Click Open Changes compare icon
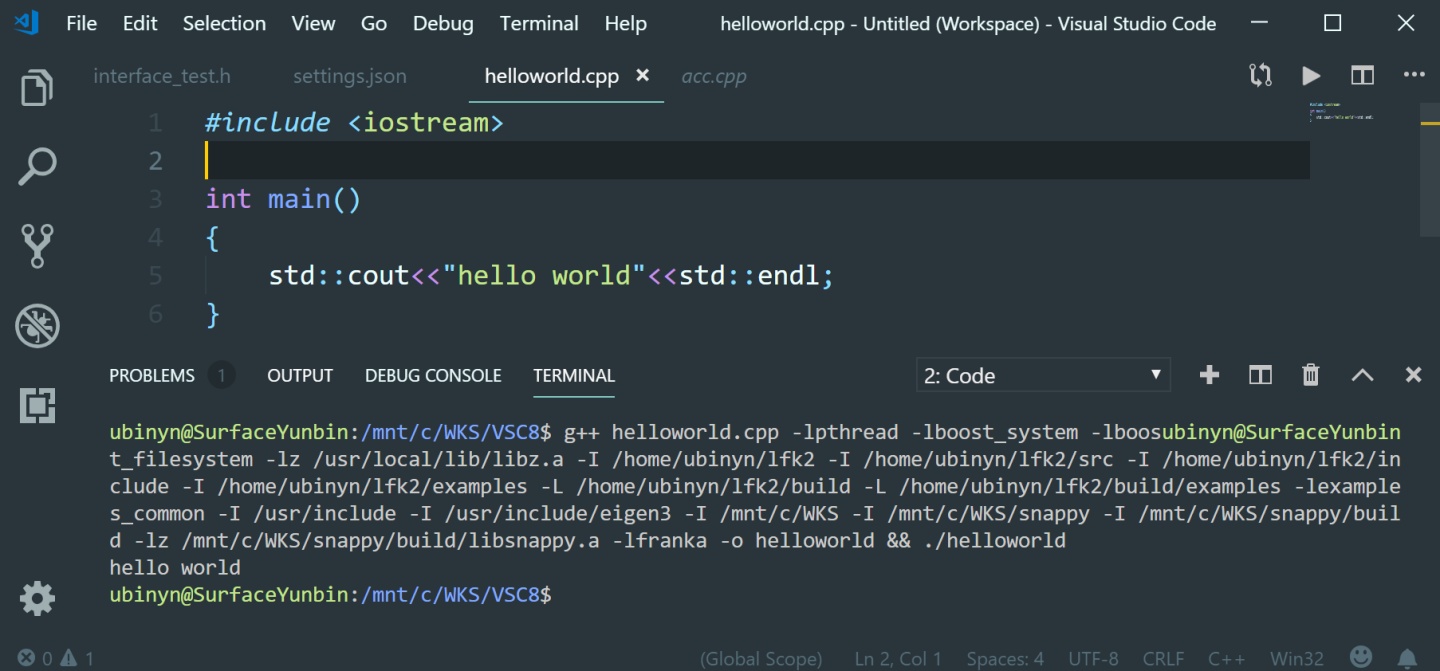Screen dimensions: 1440x671 pyautogui.click(x=1260, y=75)
